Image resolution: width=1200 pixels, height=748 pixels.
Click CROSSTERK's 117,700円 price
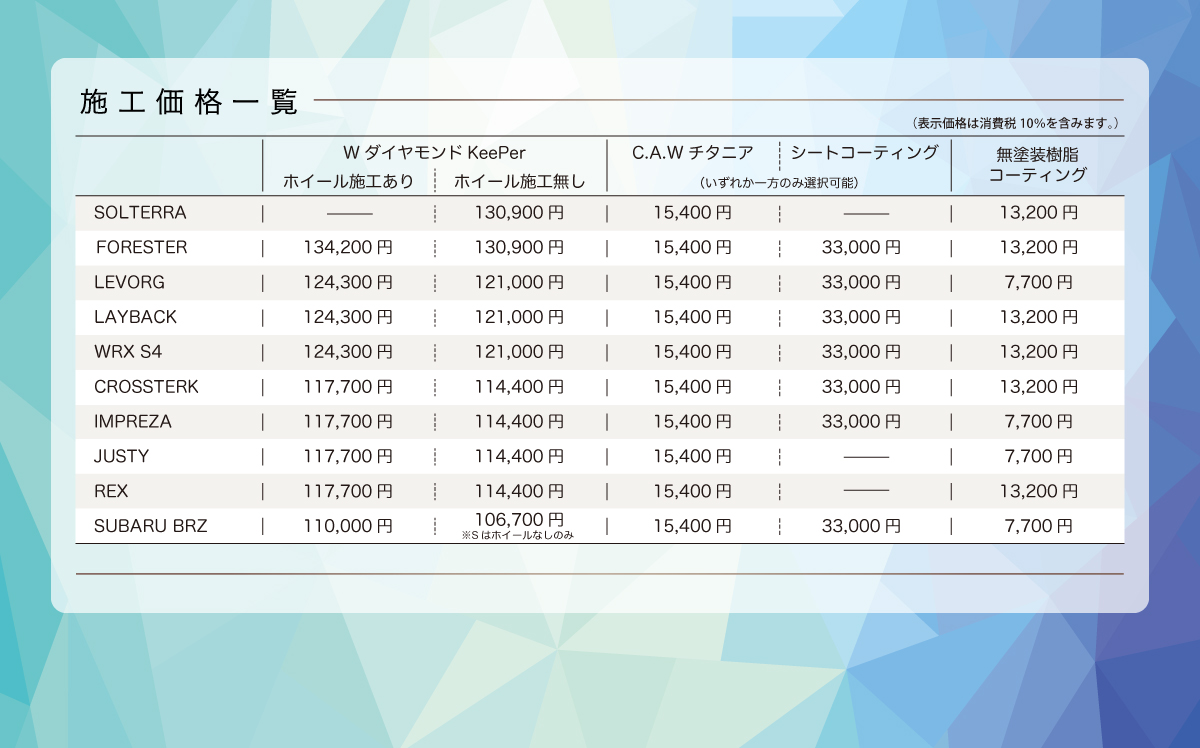point(348,387)
